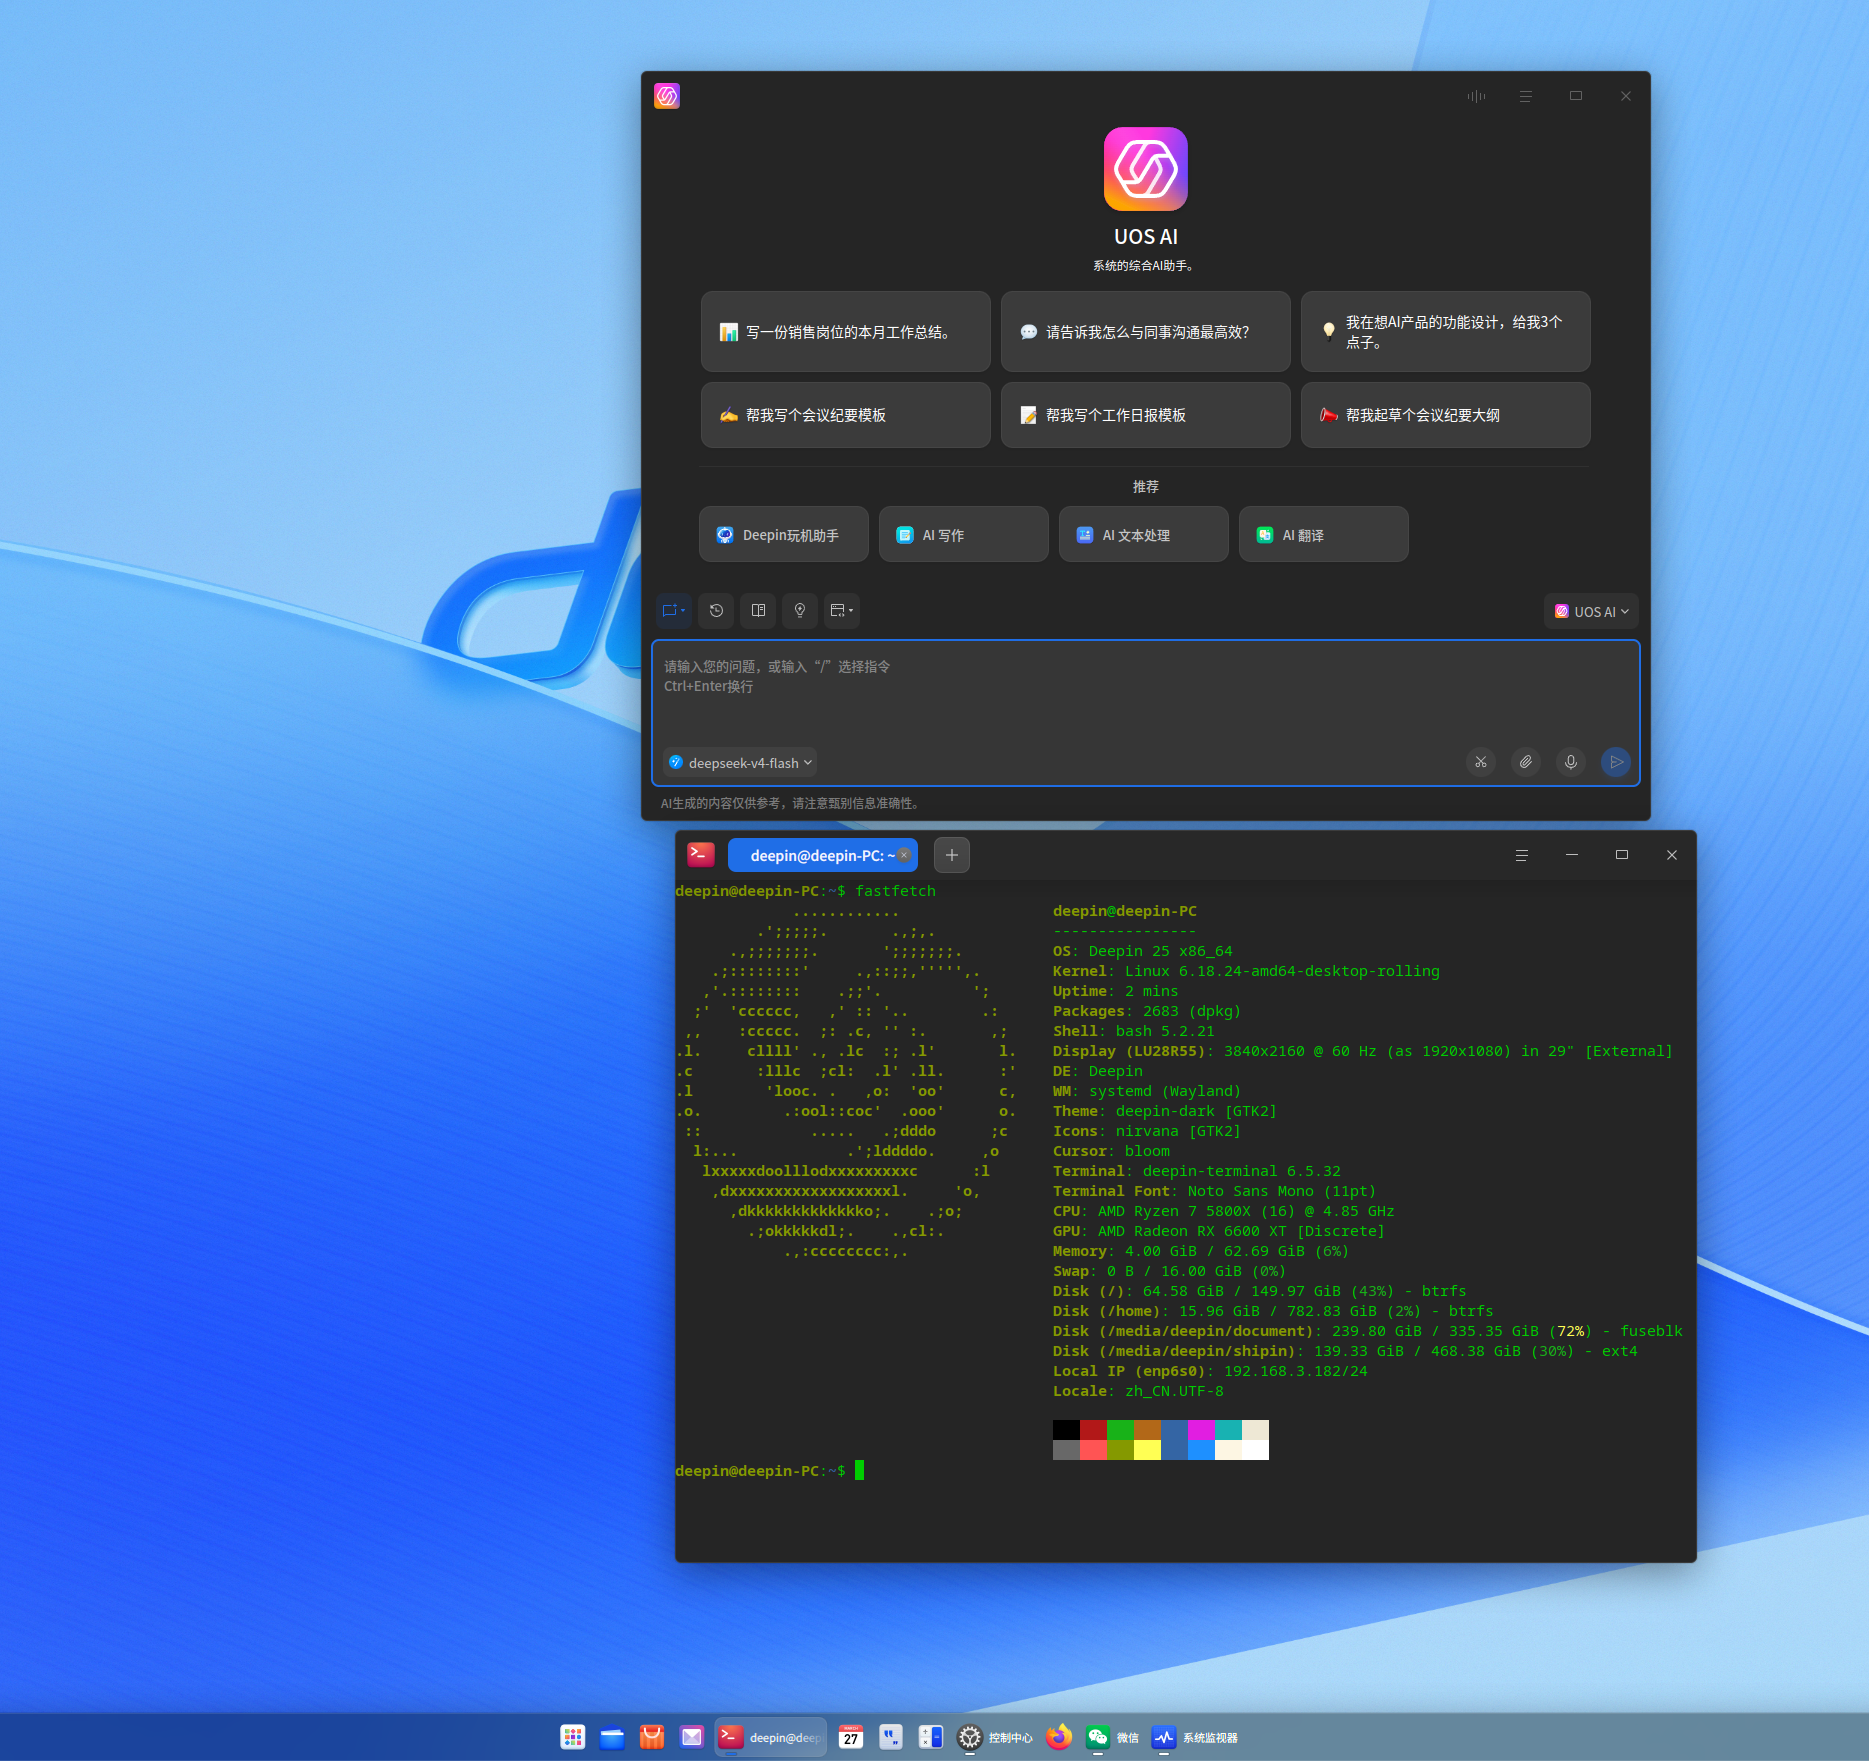Screen dimensions: 1869x1761
Task: Click the book icon in the UOS AI toolbar
Action: tap(758, 610)
